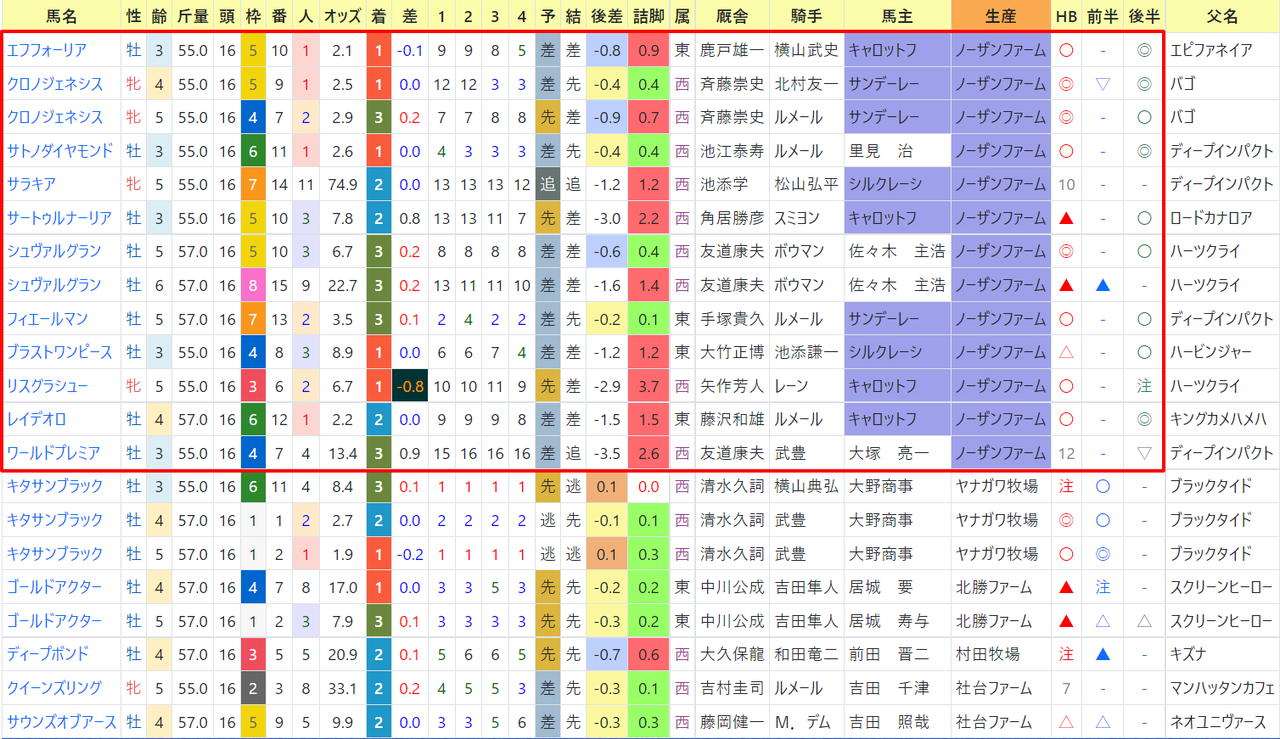
Task: Sort by the 馬名 column header
Action: (62, 16)
